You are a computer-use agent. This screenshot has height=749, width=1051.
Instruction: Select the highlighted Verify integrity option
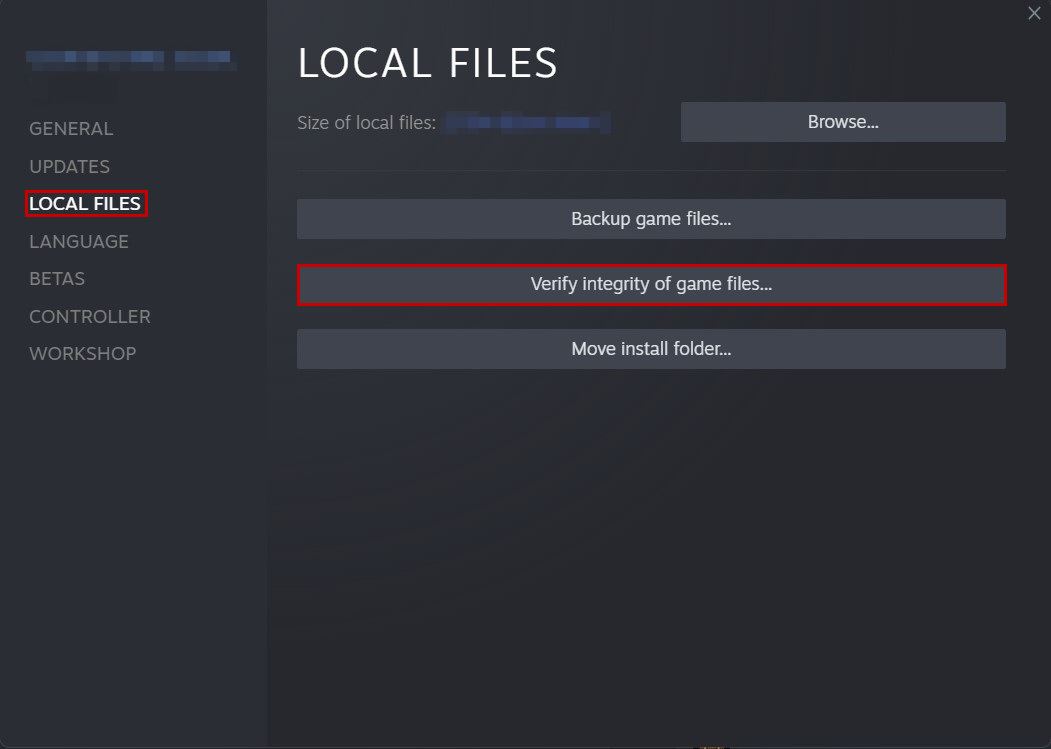pyautogui.click(x=650, y=284)
